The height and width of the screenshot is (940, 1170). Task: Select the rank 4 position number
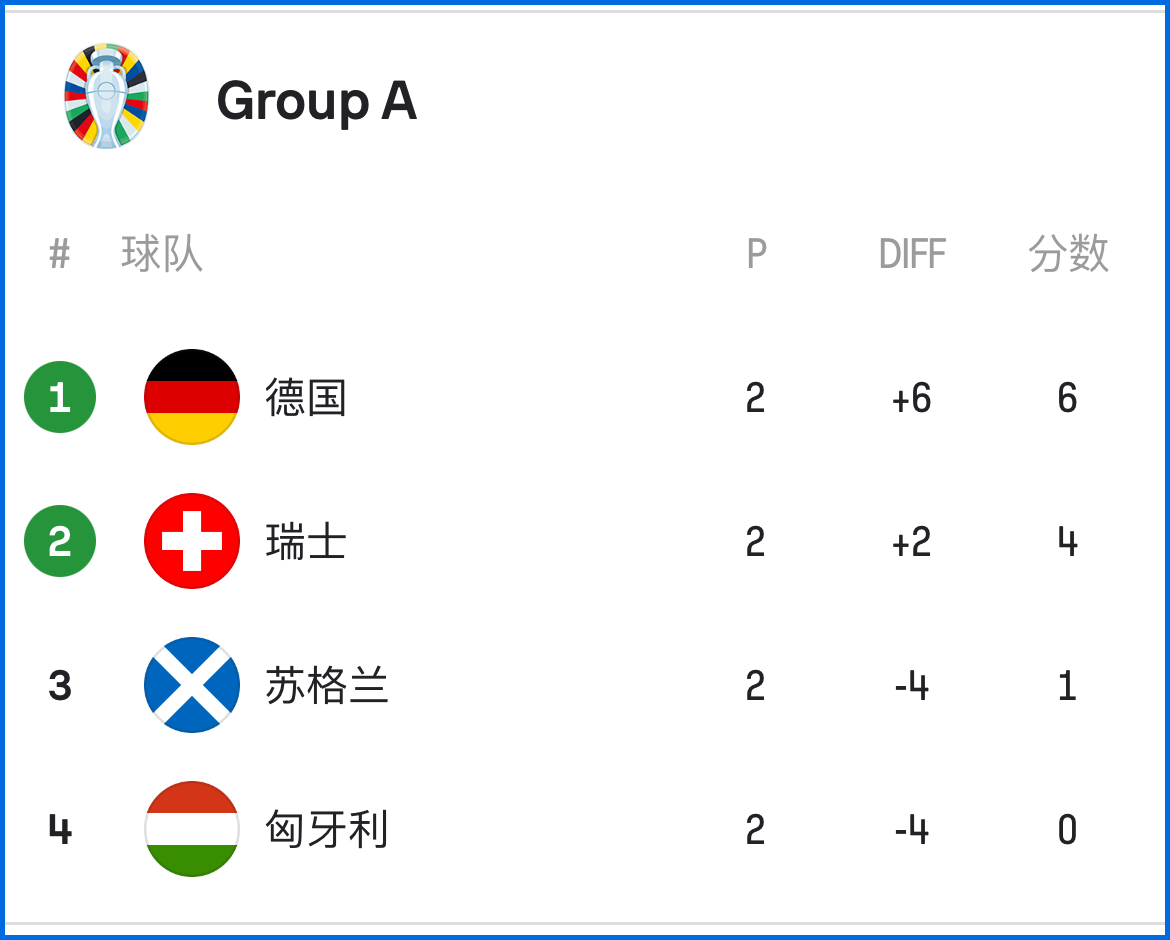click(x=60, y=830)
